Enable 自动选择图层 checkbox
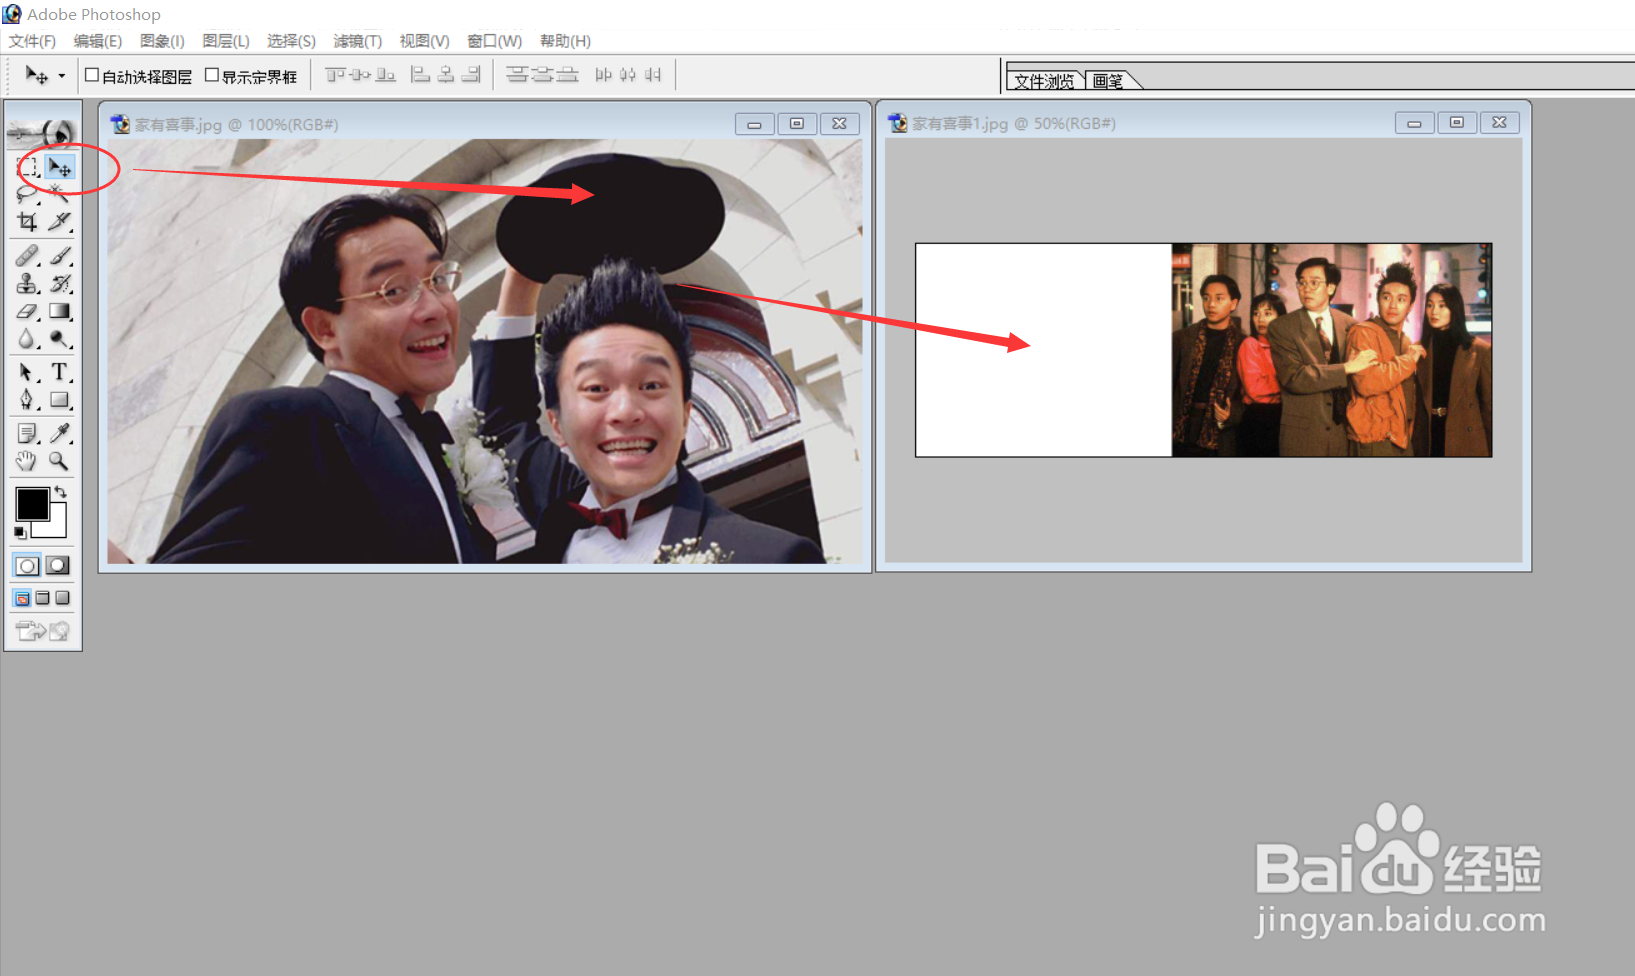This screenshot has width=1635, height=976. tap(92, 75)
